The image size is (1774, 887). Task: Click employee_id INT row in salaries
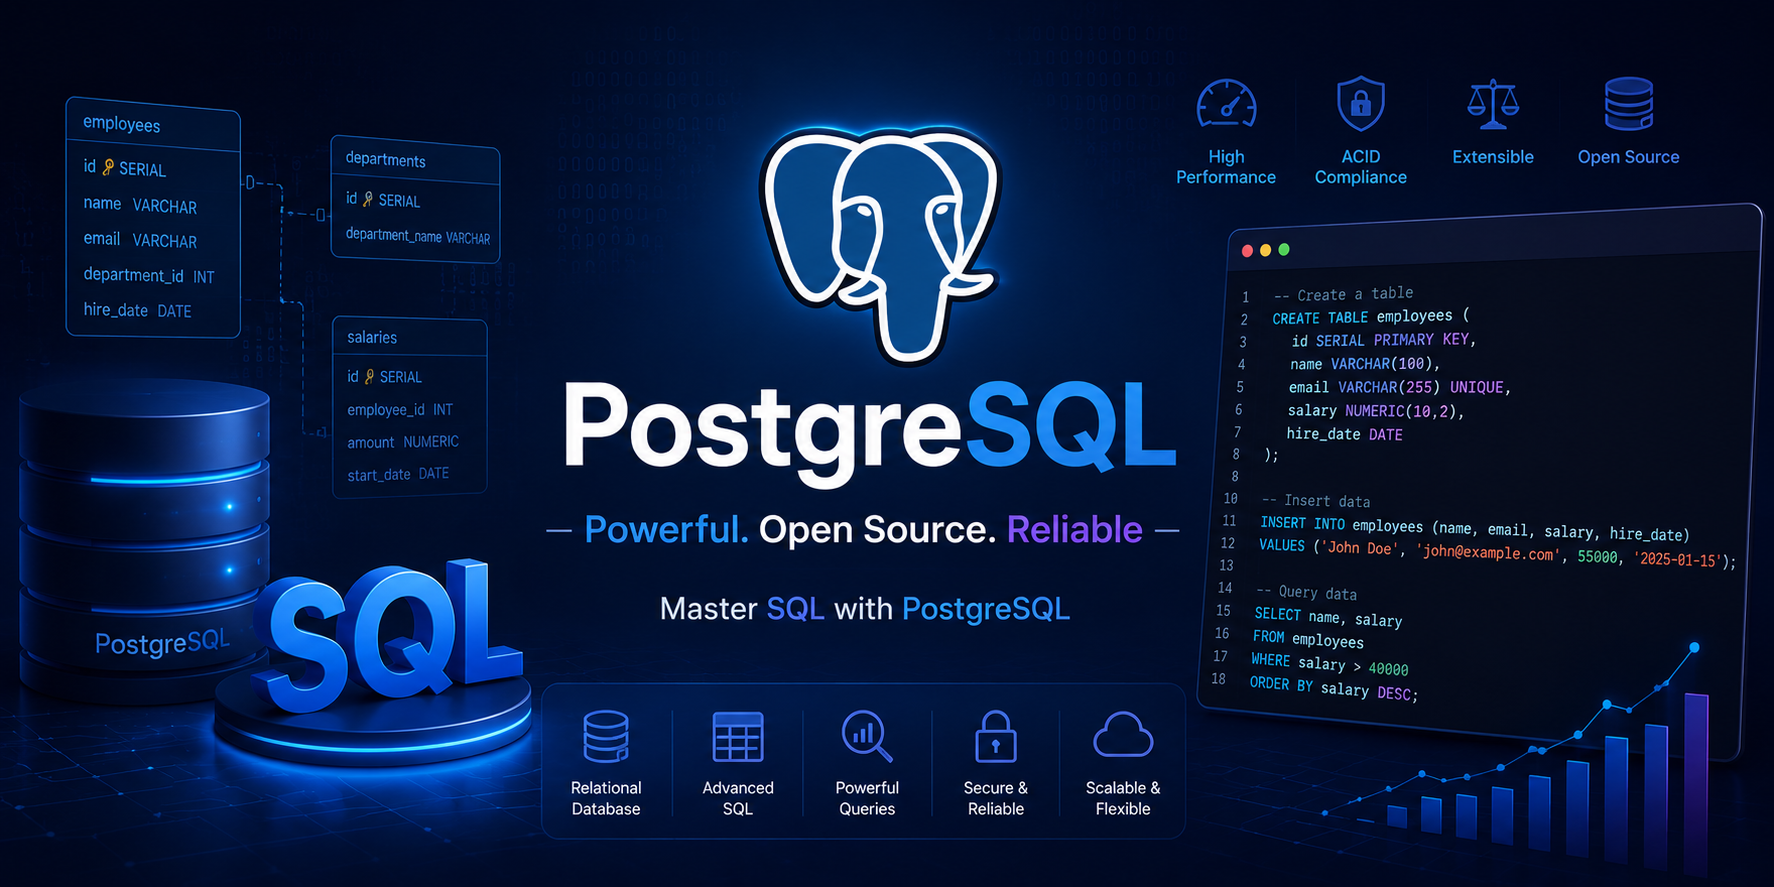(x=400, y=410)
